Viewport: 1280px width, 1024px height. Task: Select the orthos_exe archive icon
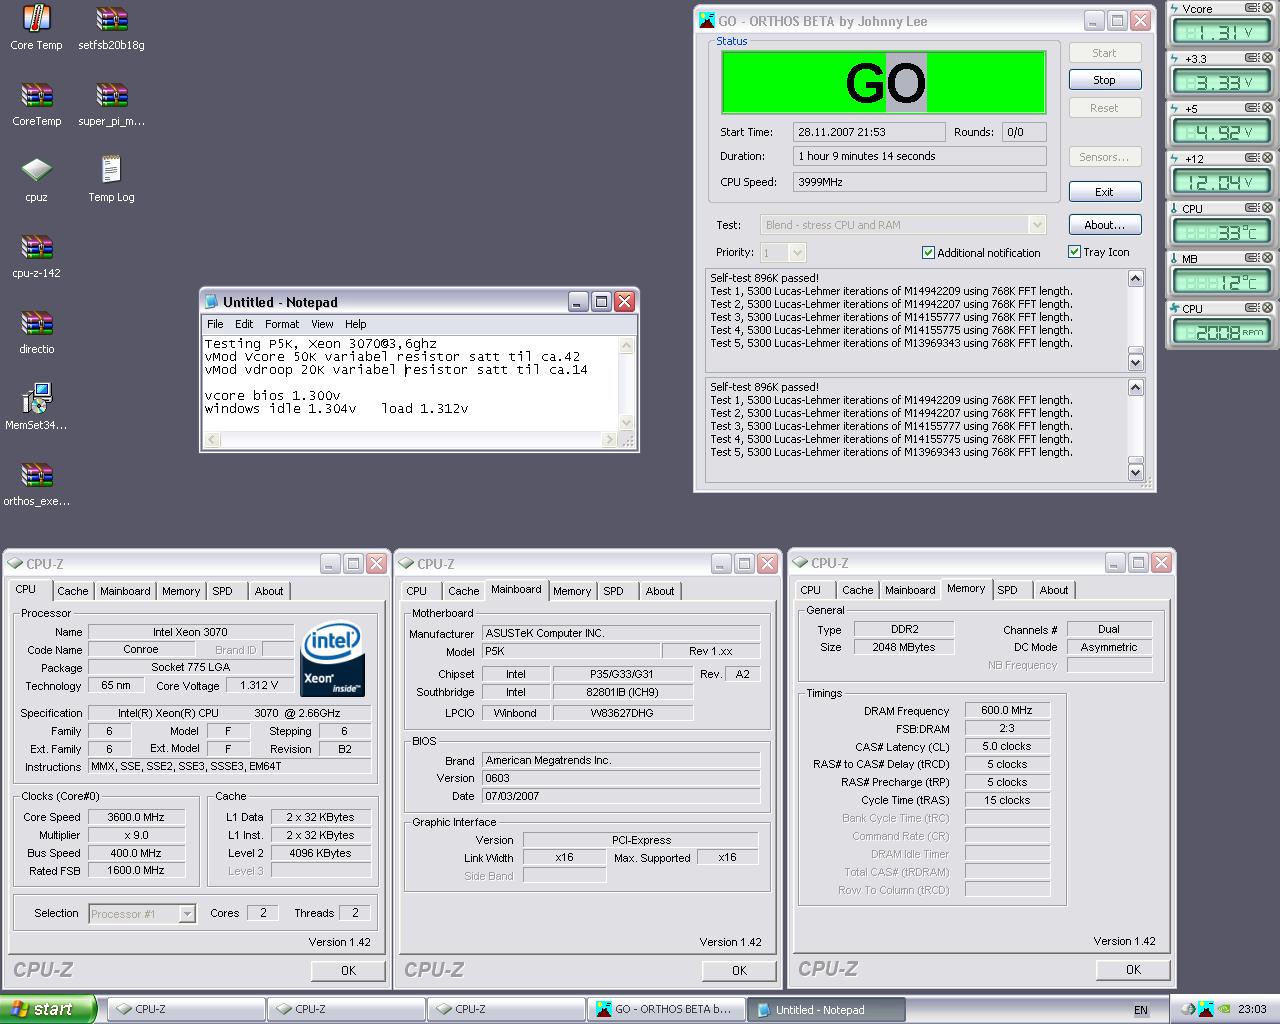pyautogui.click(x=36, y=484)
